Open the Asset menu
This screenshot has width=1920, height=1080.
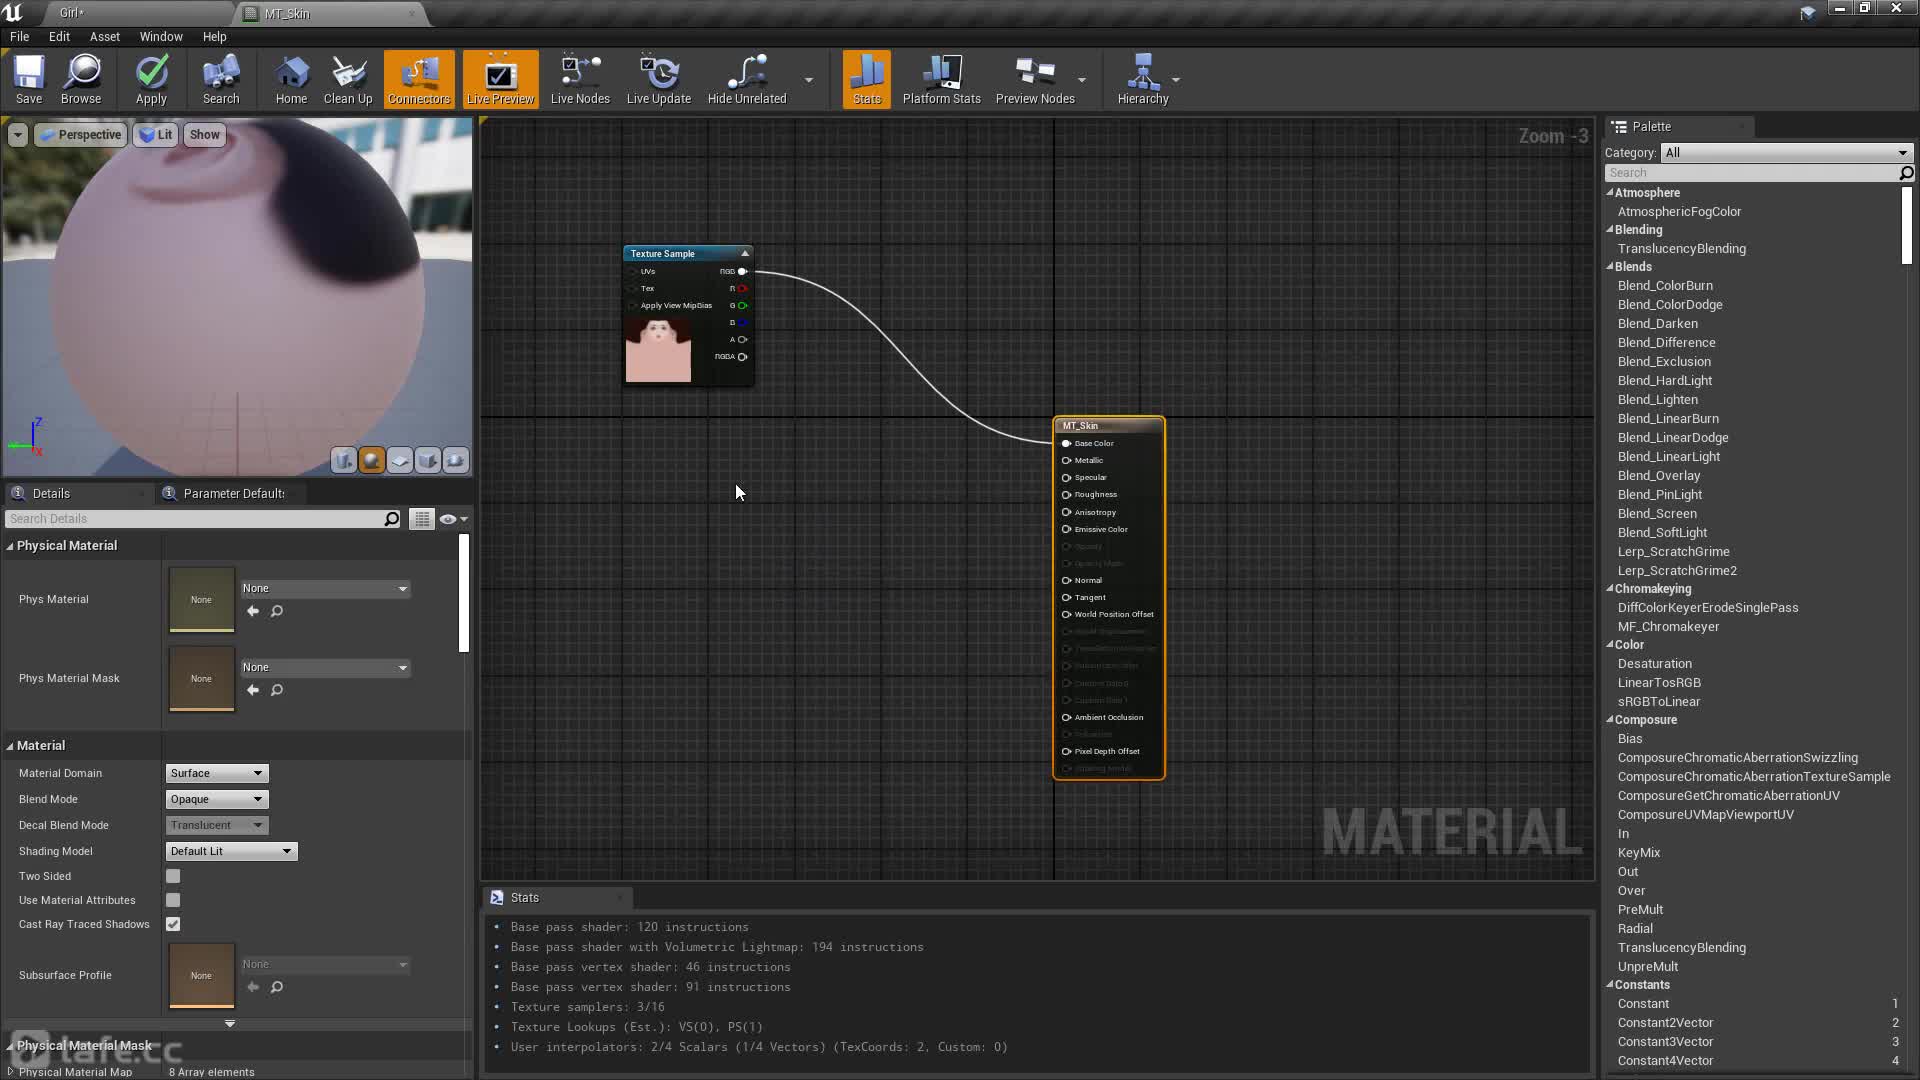tap(104, 36)
